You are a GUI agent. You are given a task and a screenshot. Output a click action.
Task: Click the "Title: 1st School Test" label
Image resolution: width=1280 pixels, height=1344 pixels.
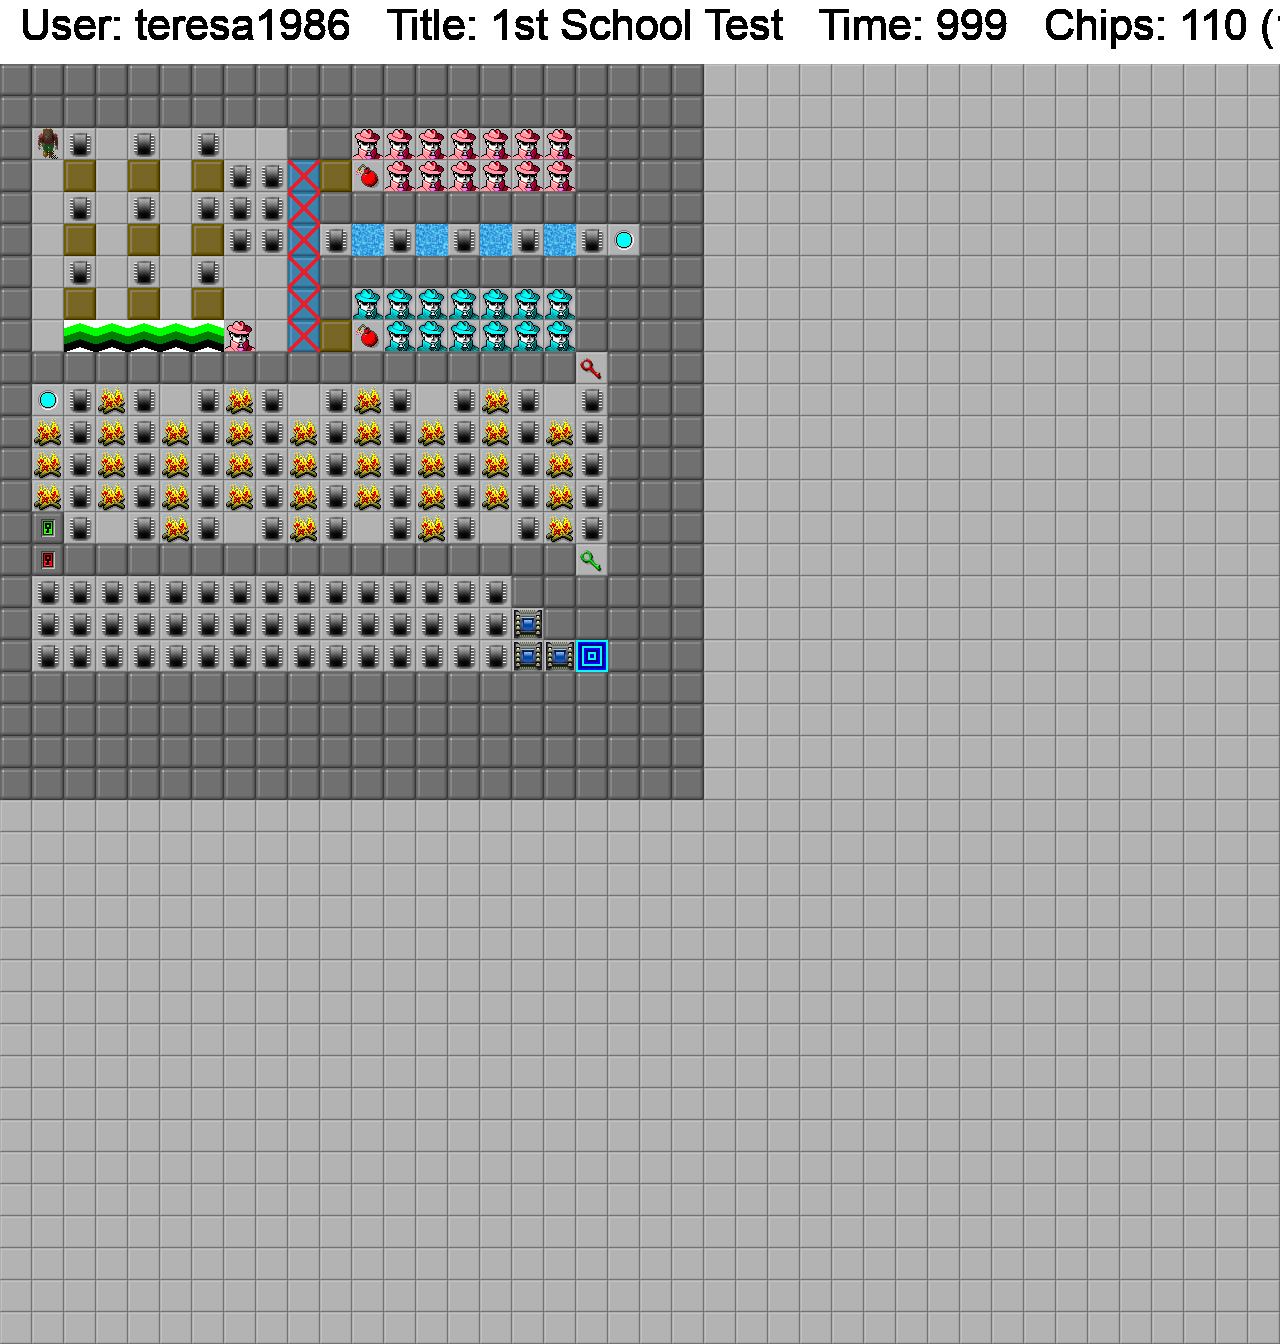click(x=585, y=26)
